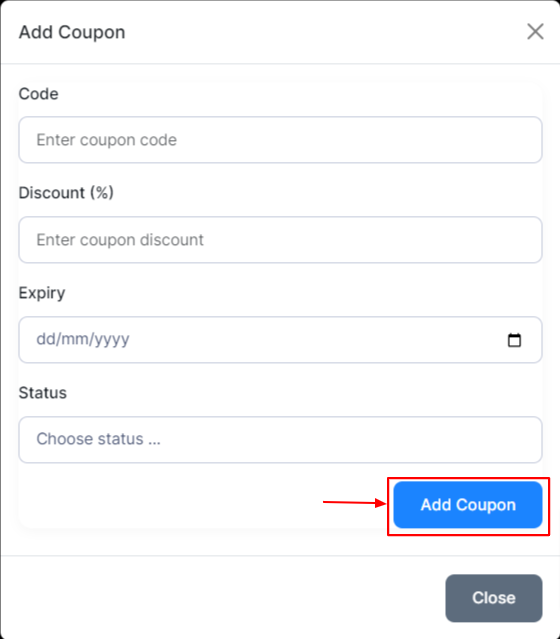
Task: Open the calendar picker icon in Expiry
Action: tap(514, 339)
